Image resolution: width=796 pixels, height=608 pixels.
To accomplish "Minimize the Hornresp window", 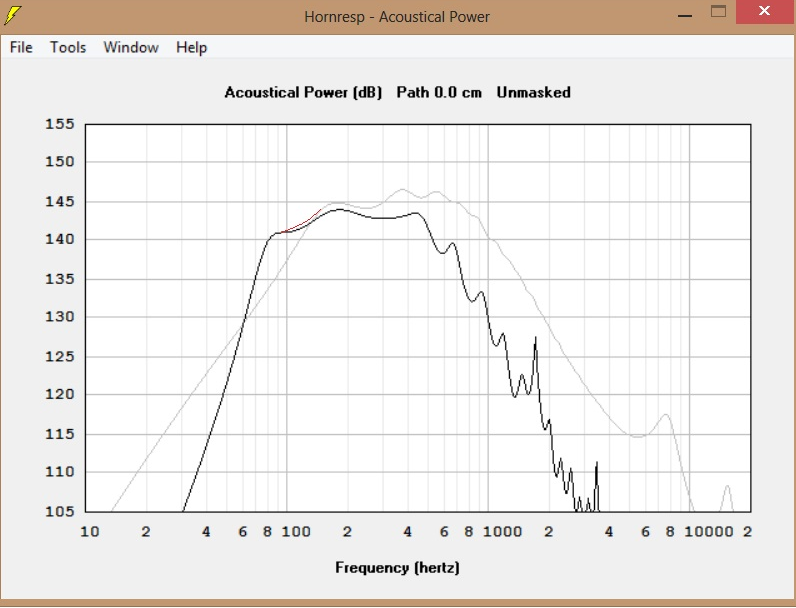I will 685,15.
